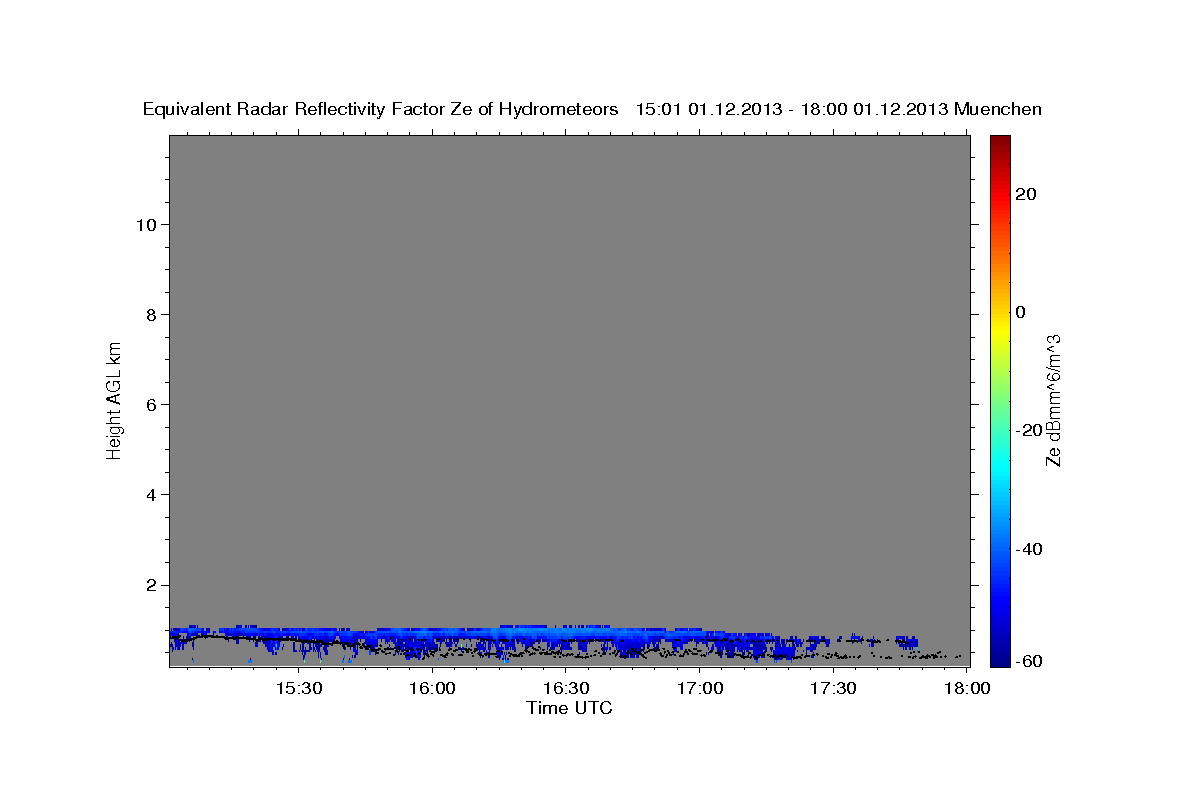Click the 'Muenchen' location in the title
Image resolution: width=1200 pixels, height=800 pixels.
998,109
